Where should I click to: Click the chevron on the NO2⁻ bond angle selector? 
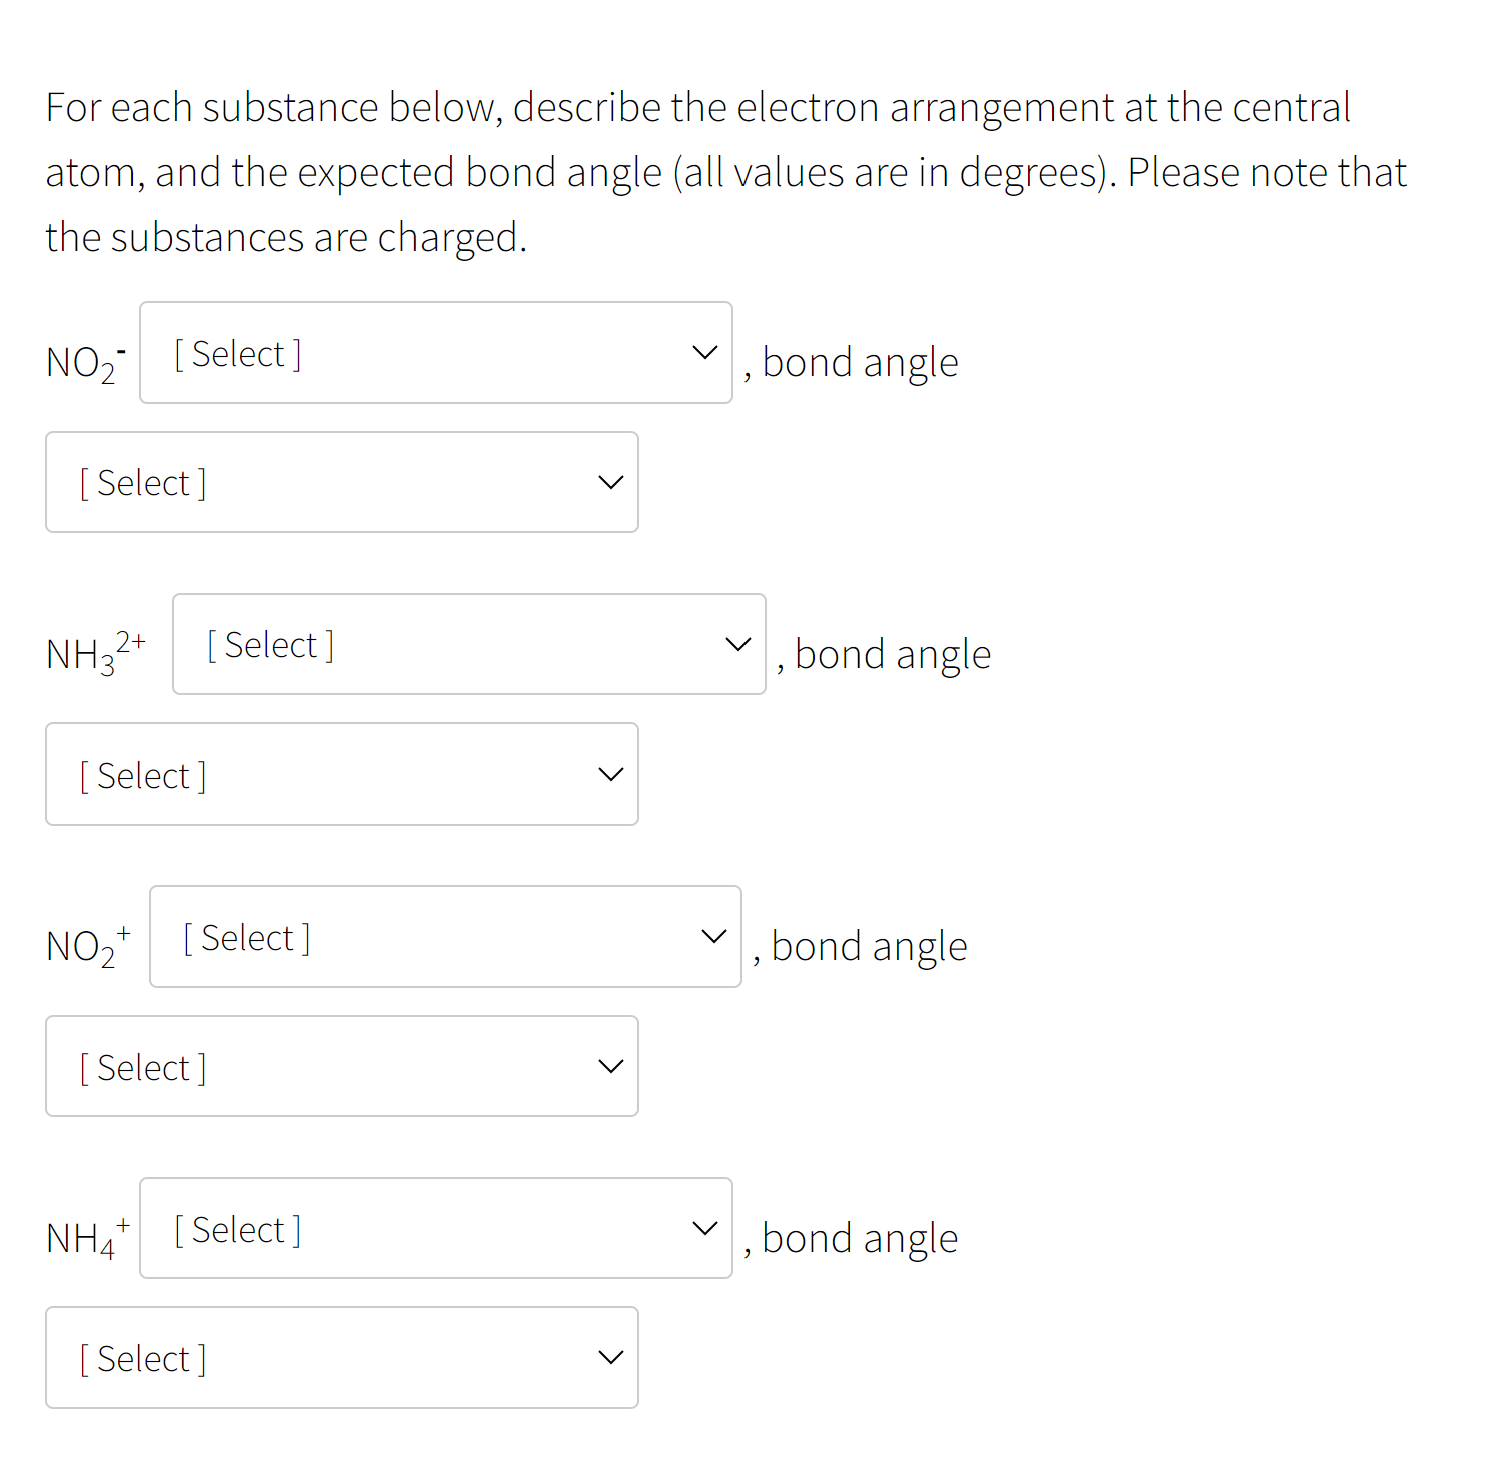pyautogui.click(x=610, y=482)
